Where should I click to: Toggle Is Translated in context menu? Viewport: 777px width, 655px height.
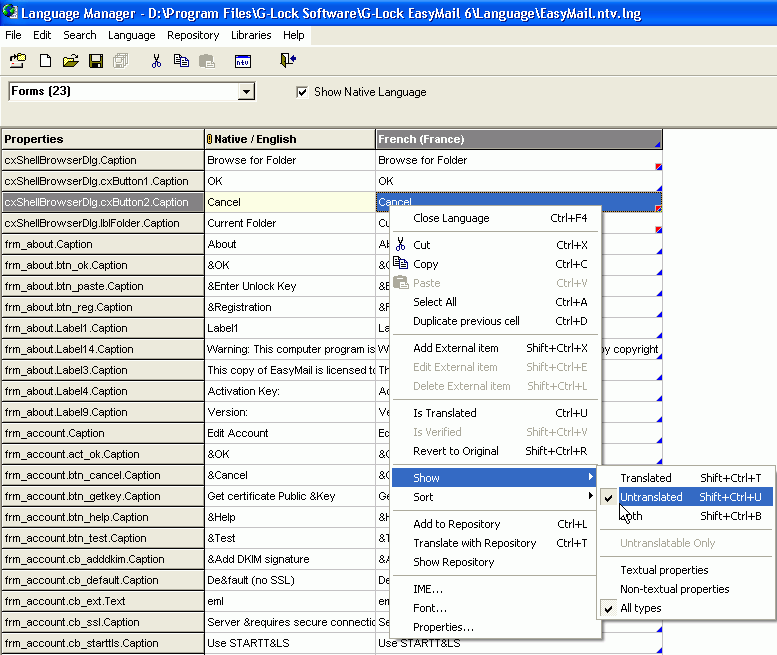click(x=495, y=413)
